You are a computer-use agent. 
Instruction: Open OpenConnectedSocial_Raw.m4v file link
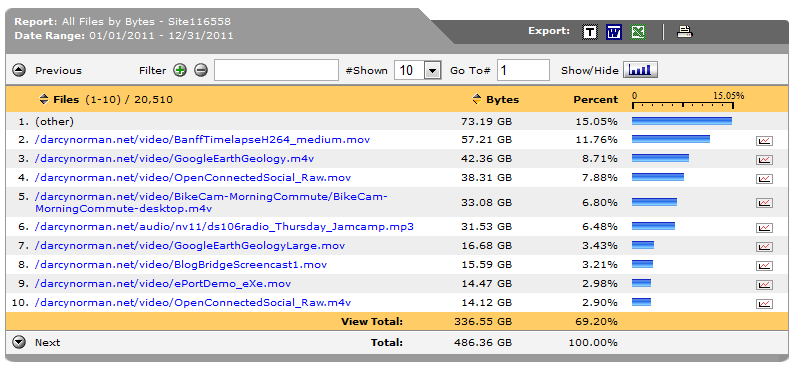click(x=193, y=303)
